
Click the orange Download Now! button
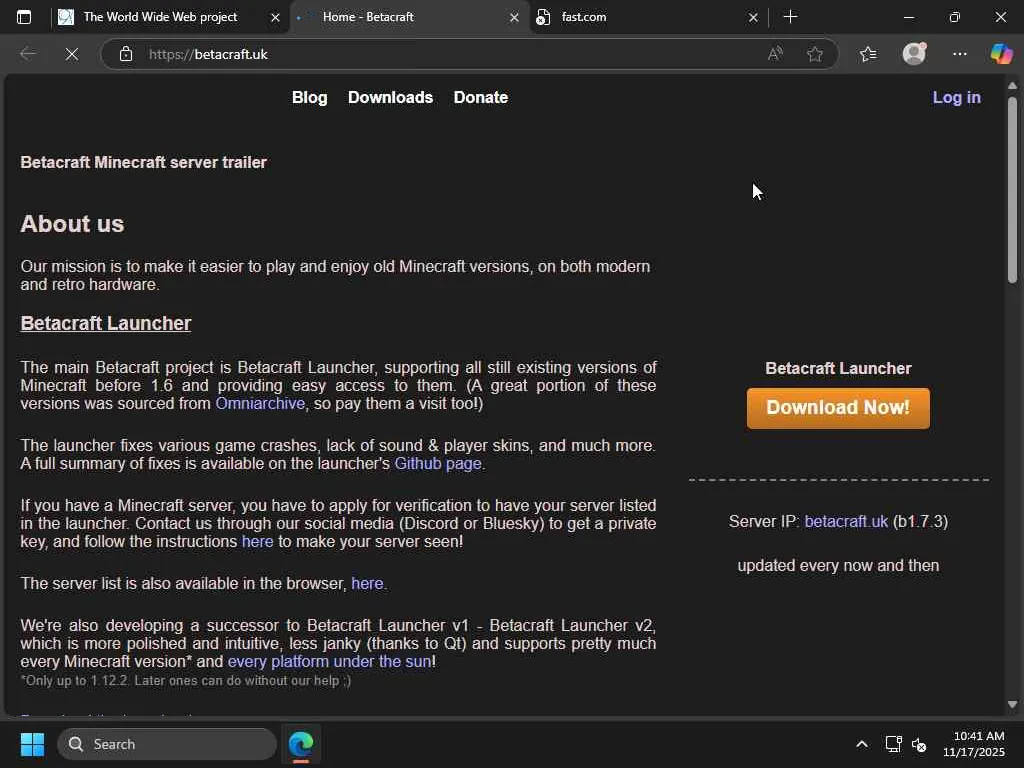[838, 408]
